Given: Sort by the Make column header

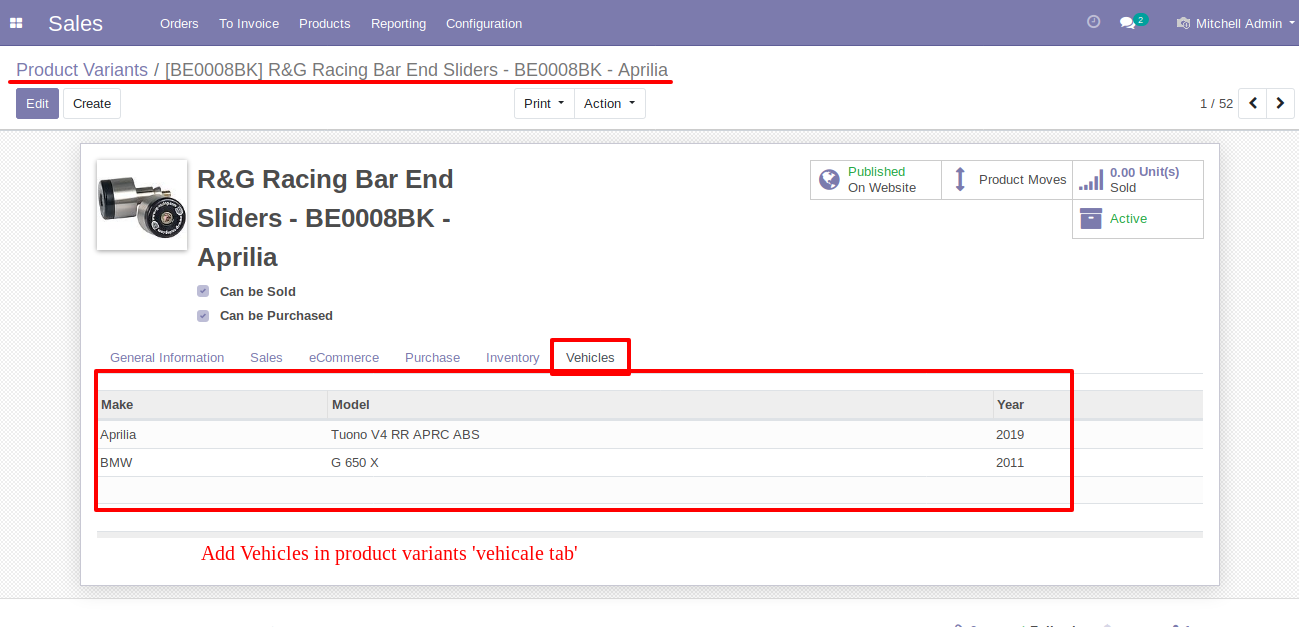Looking at the screenshot, I should 212,404.
